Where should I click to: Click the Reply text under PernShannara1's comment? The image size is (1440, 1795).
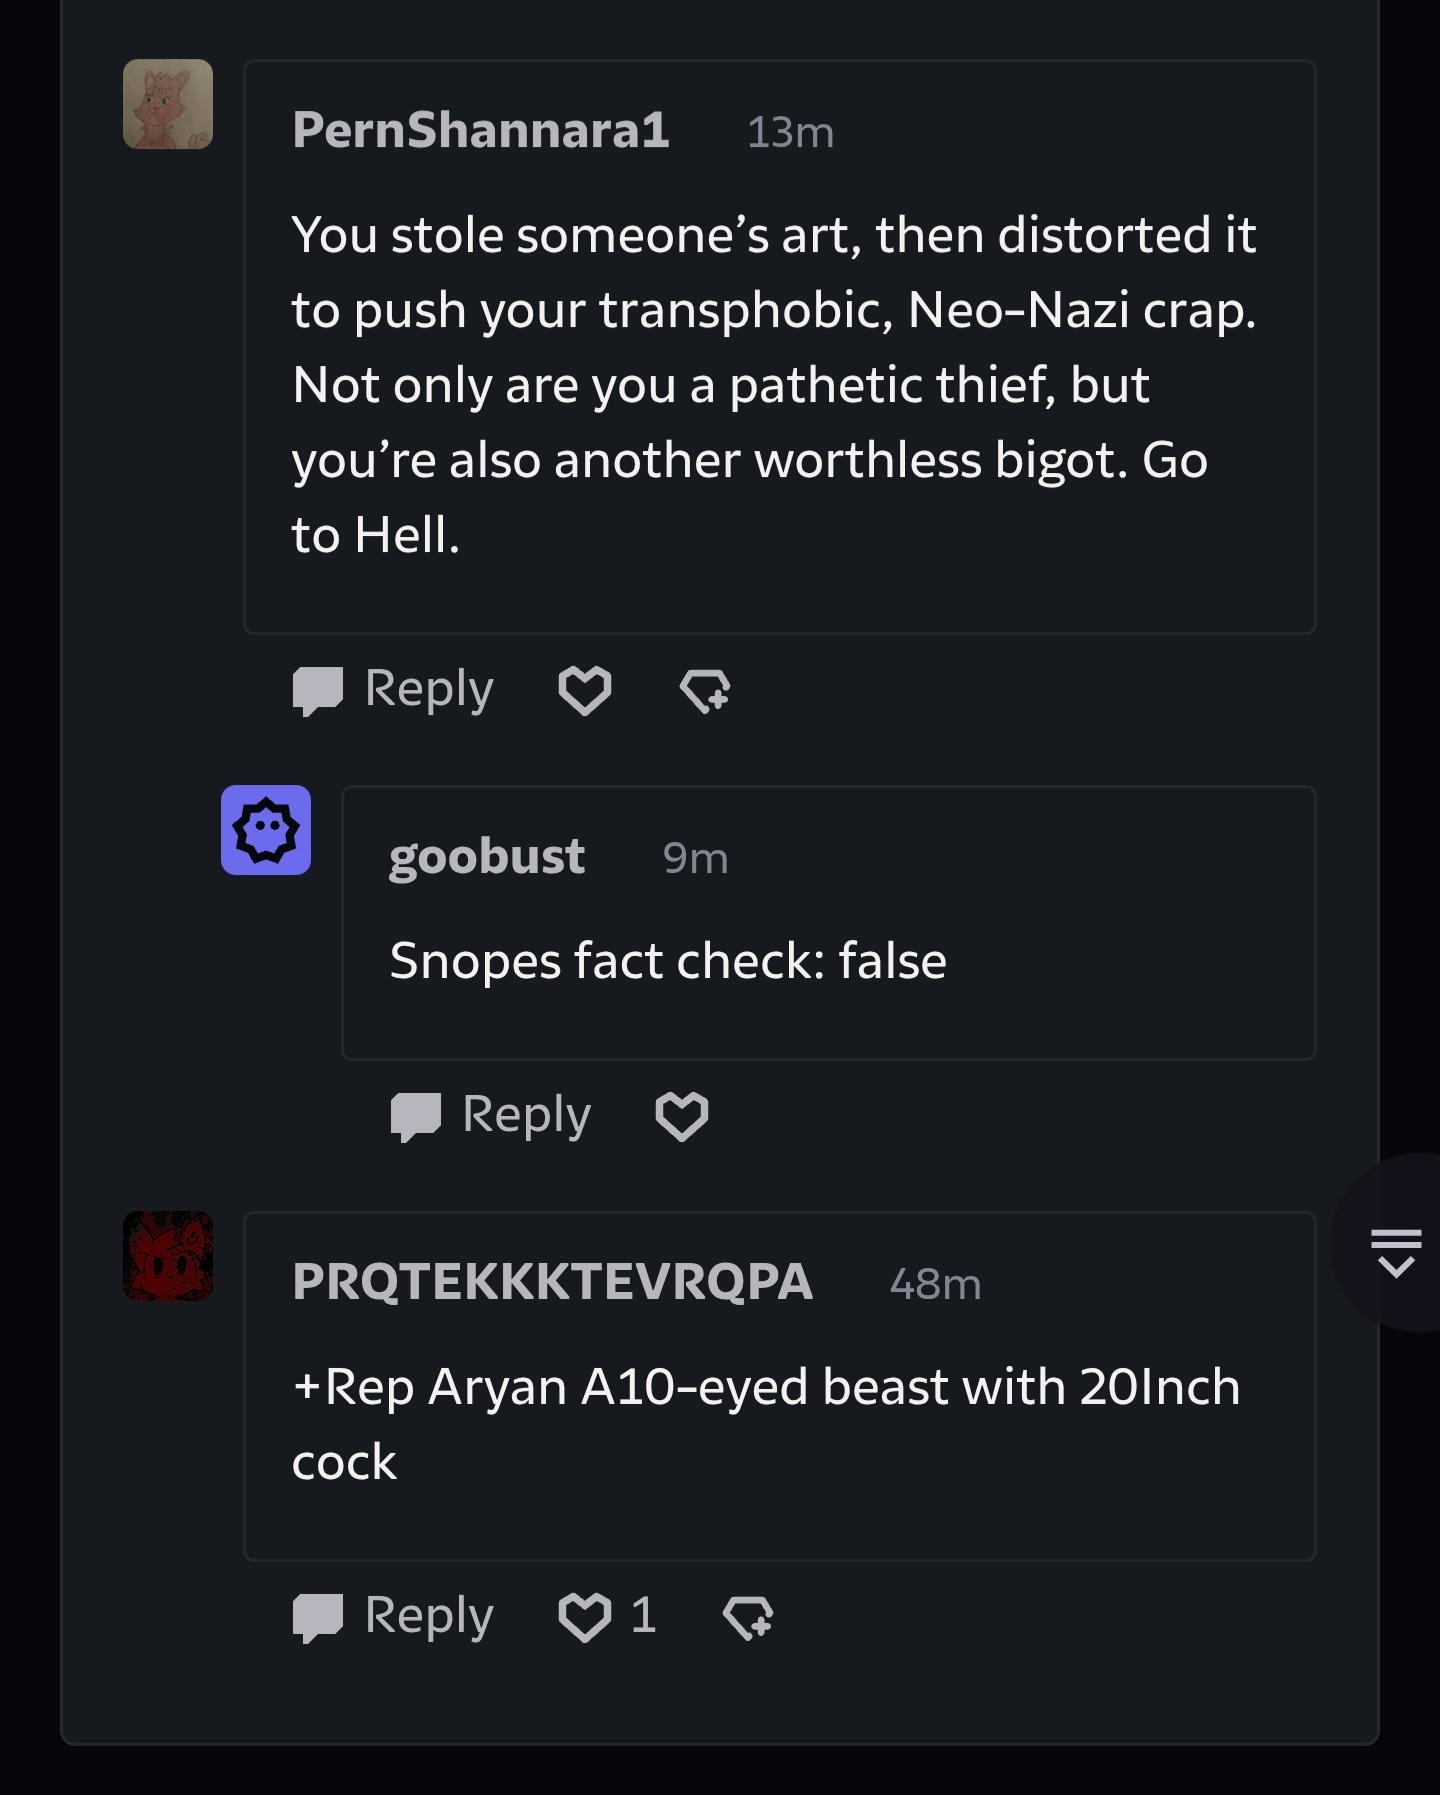(x=429, y=690)
